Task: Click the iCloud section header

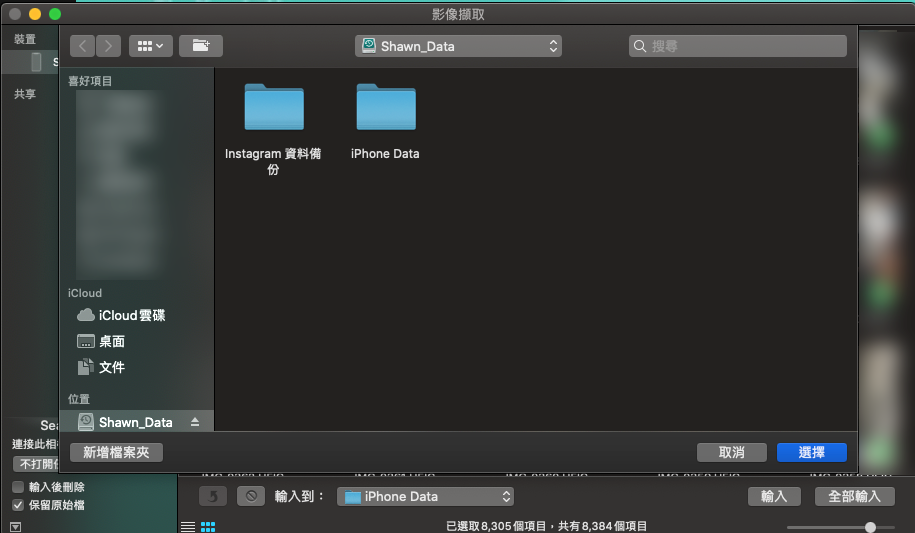Action: (85, 293)
